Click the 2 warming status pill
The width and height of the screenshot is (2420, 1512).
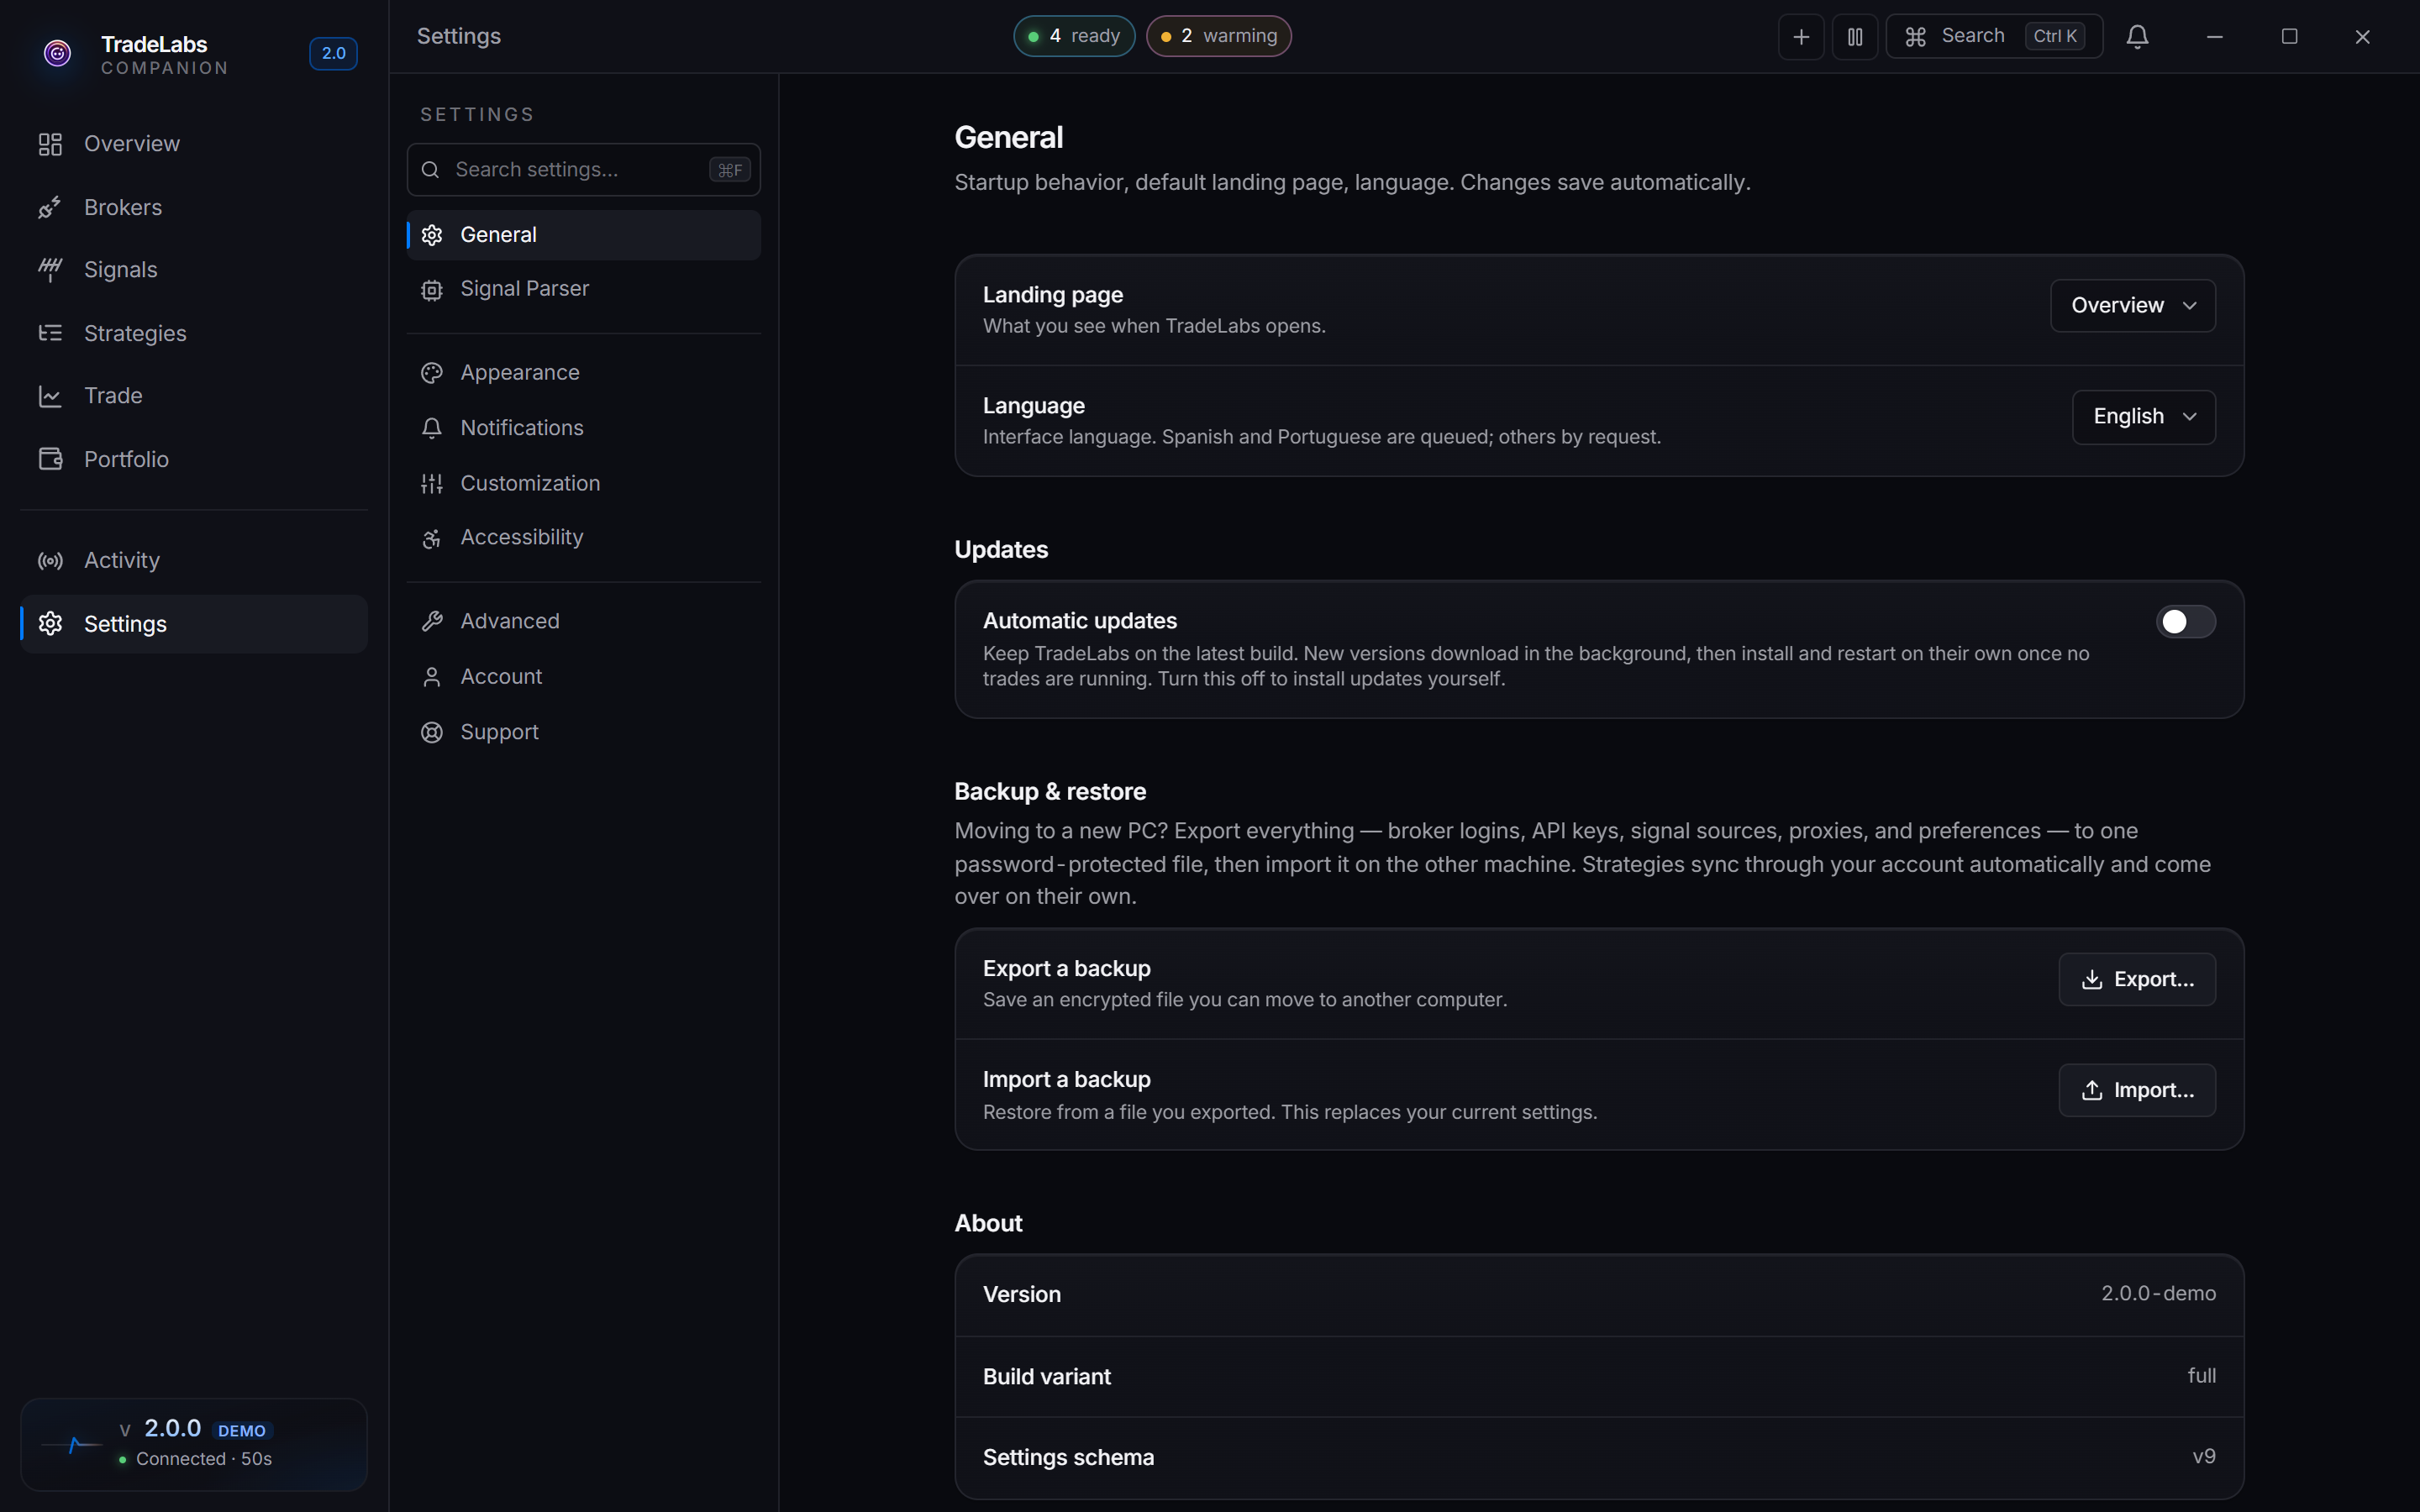pos(1218,36)
